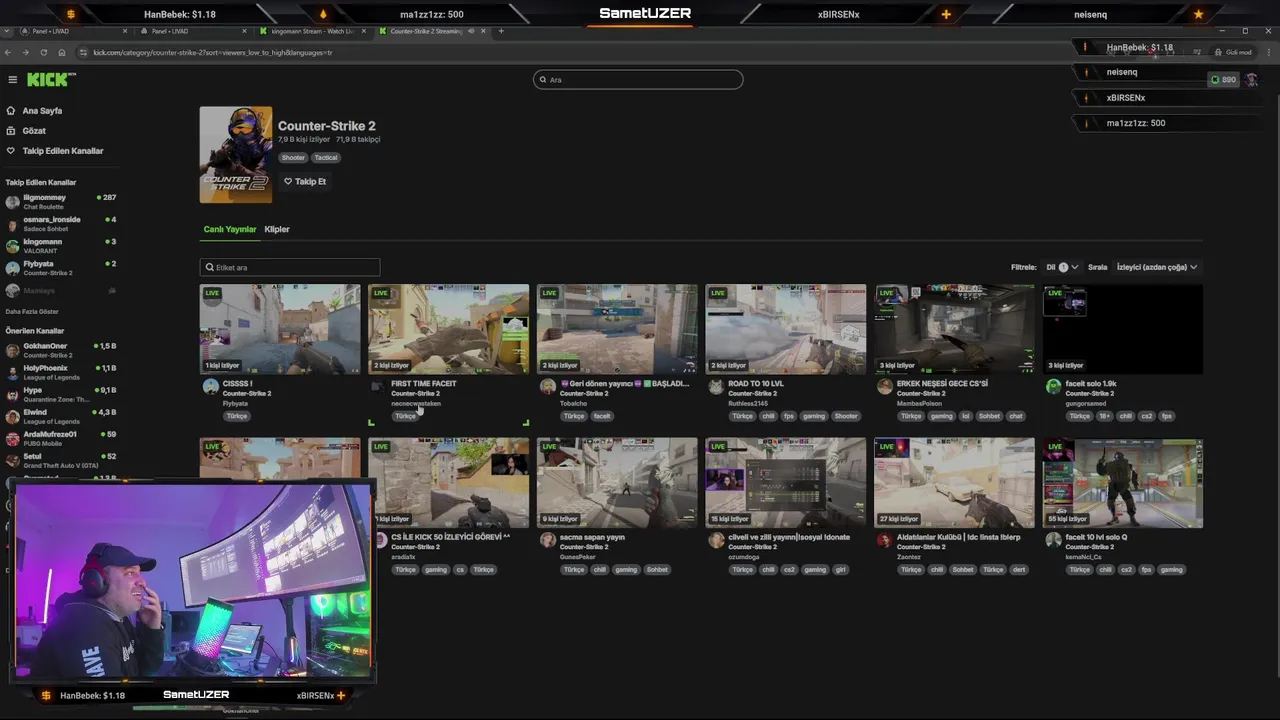The width and height of the screenshot is (1280, 720).
Task: Click MambasPoison streamer avatar
Action: [884, 387]
